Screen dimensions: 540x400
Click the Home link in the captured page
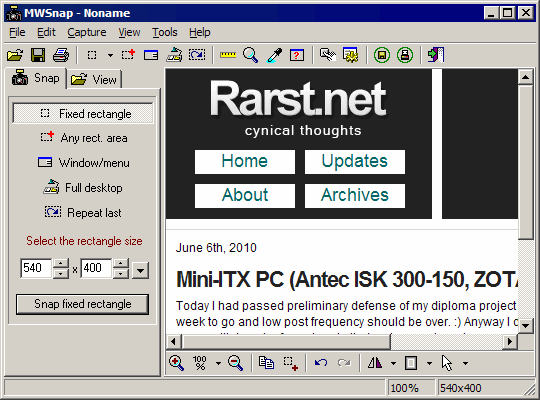tap(245, 162)
